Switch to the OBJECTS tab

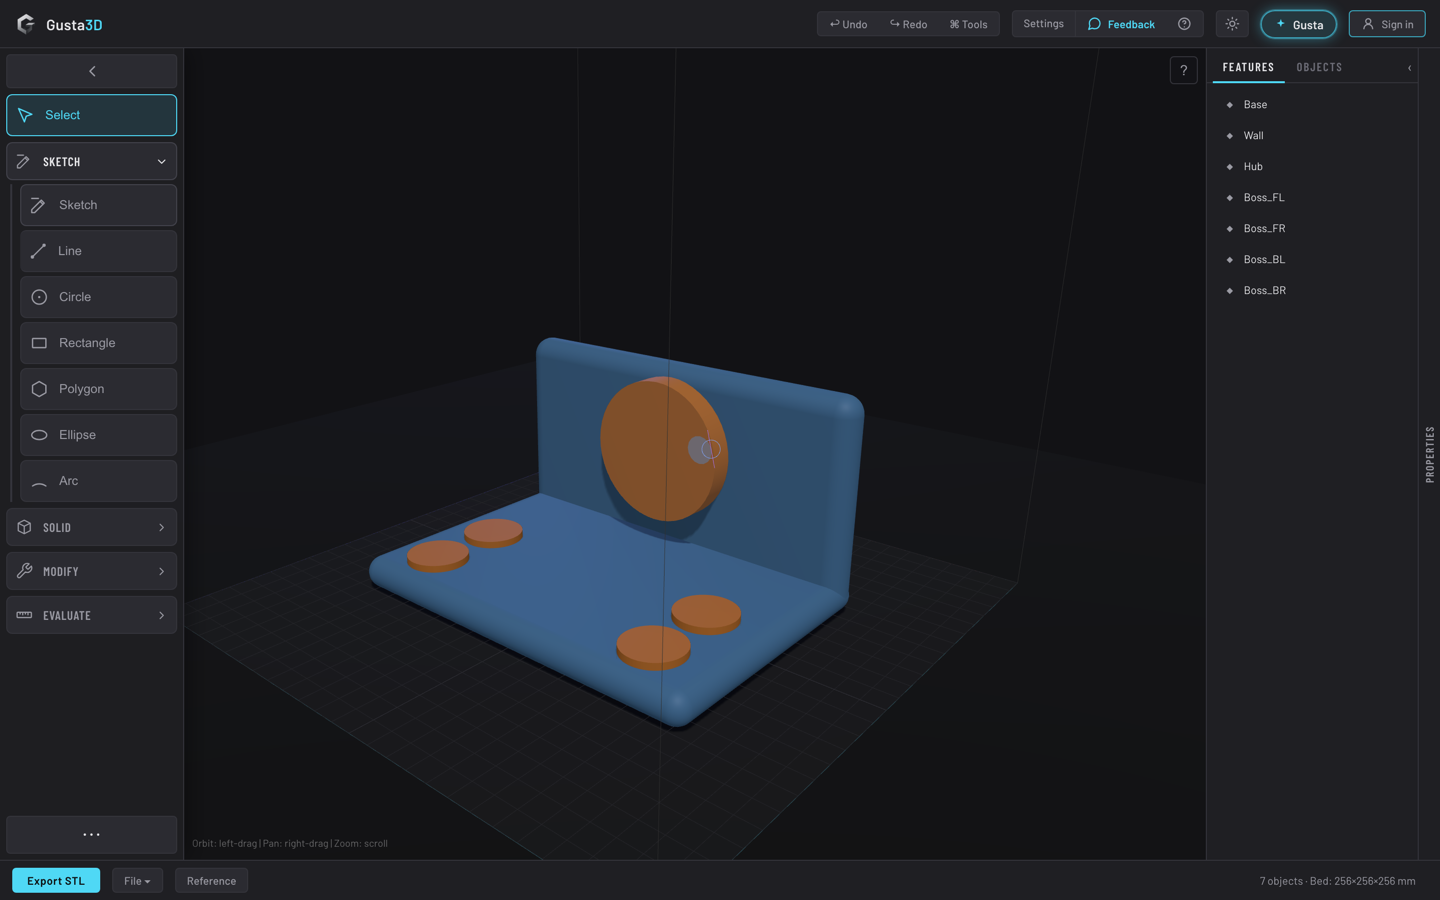point(1319,67)
